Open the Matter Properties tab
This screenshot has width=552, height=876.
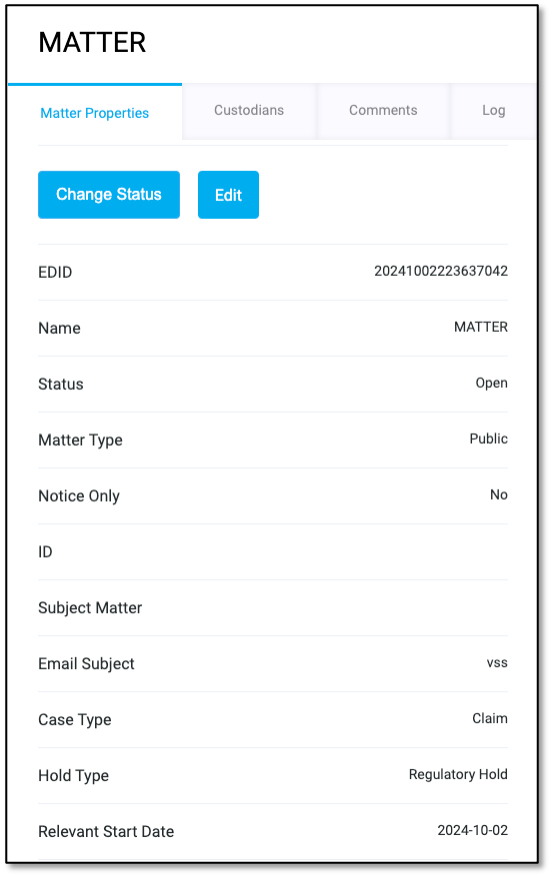click(94, 113)
